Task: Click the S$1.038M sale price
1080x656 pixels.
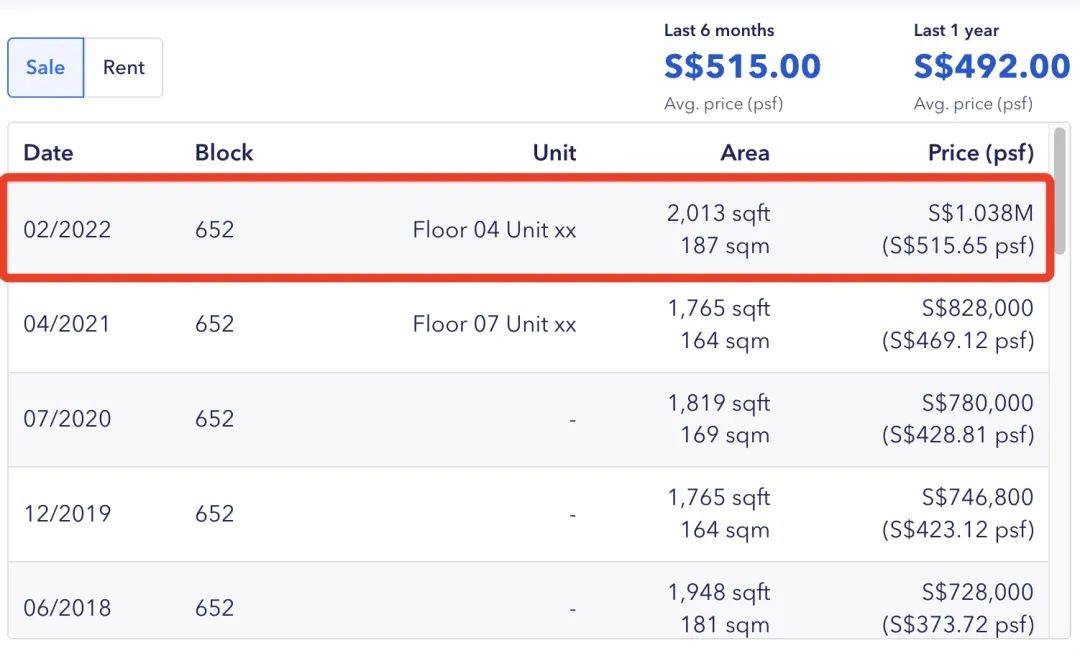Action: point(979,213)
